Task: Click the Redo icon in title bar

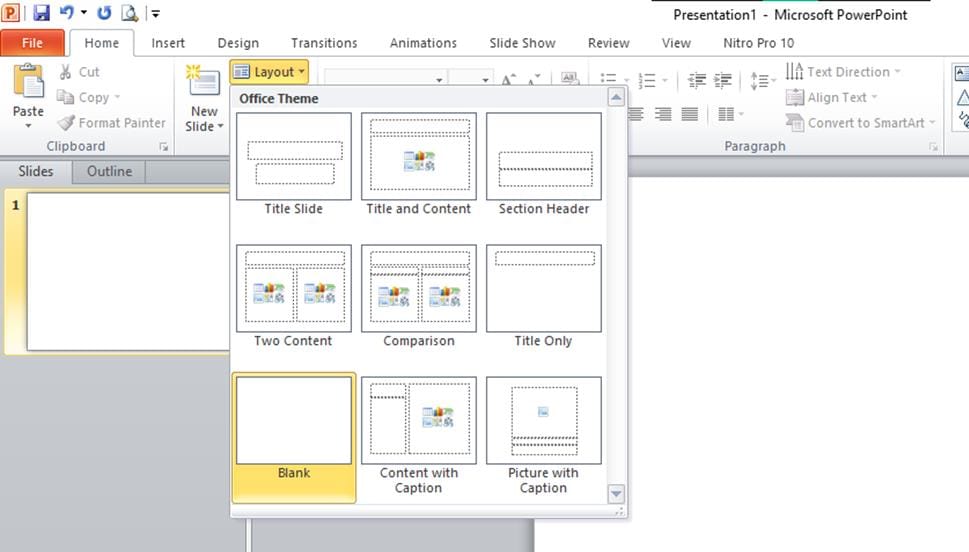Action: click(104, 13)
